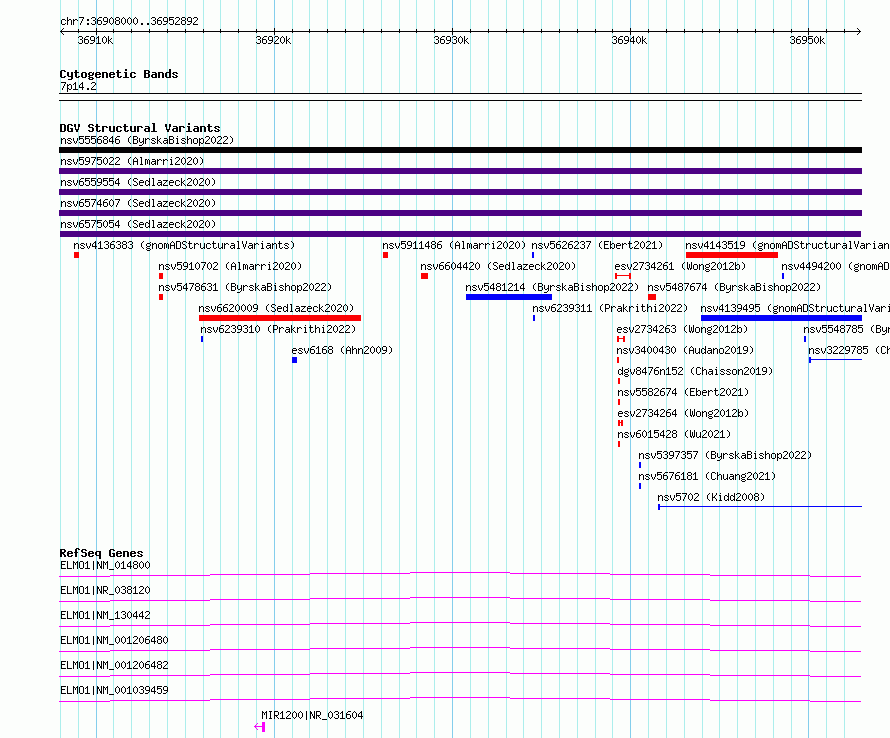This screenshot has height=738, width=890.
Task: Click ELMO1|NM_001206480 transcript label
Action: click(x=114, y=640)
